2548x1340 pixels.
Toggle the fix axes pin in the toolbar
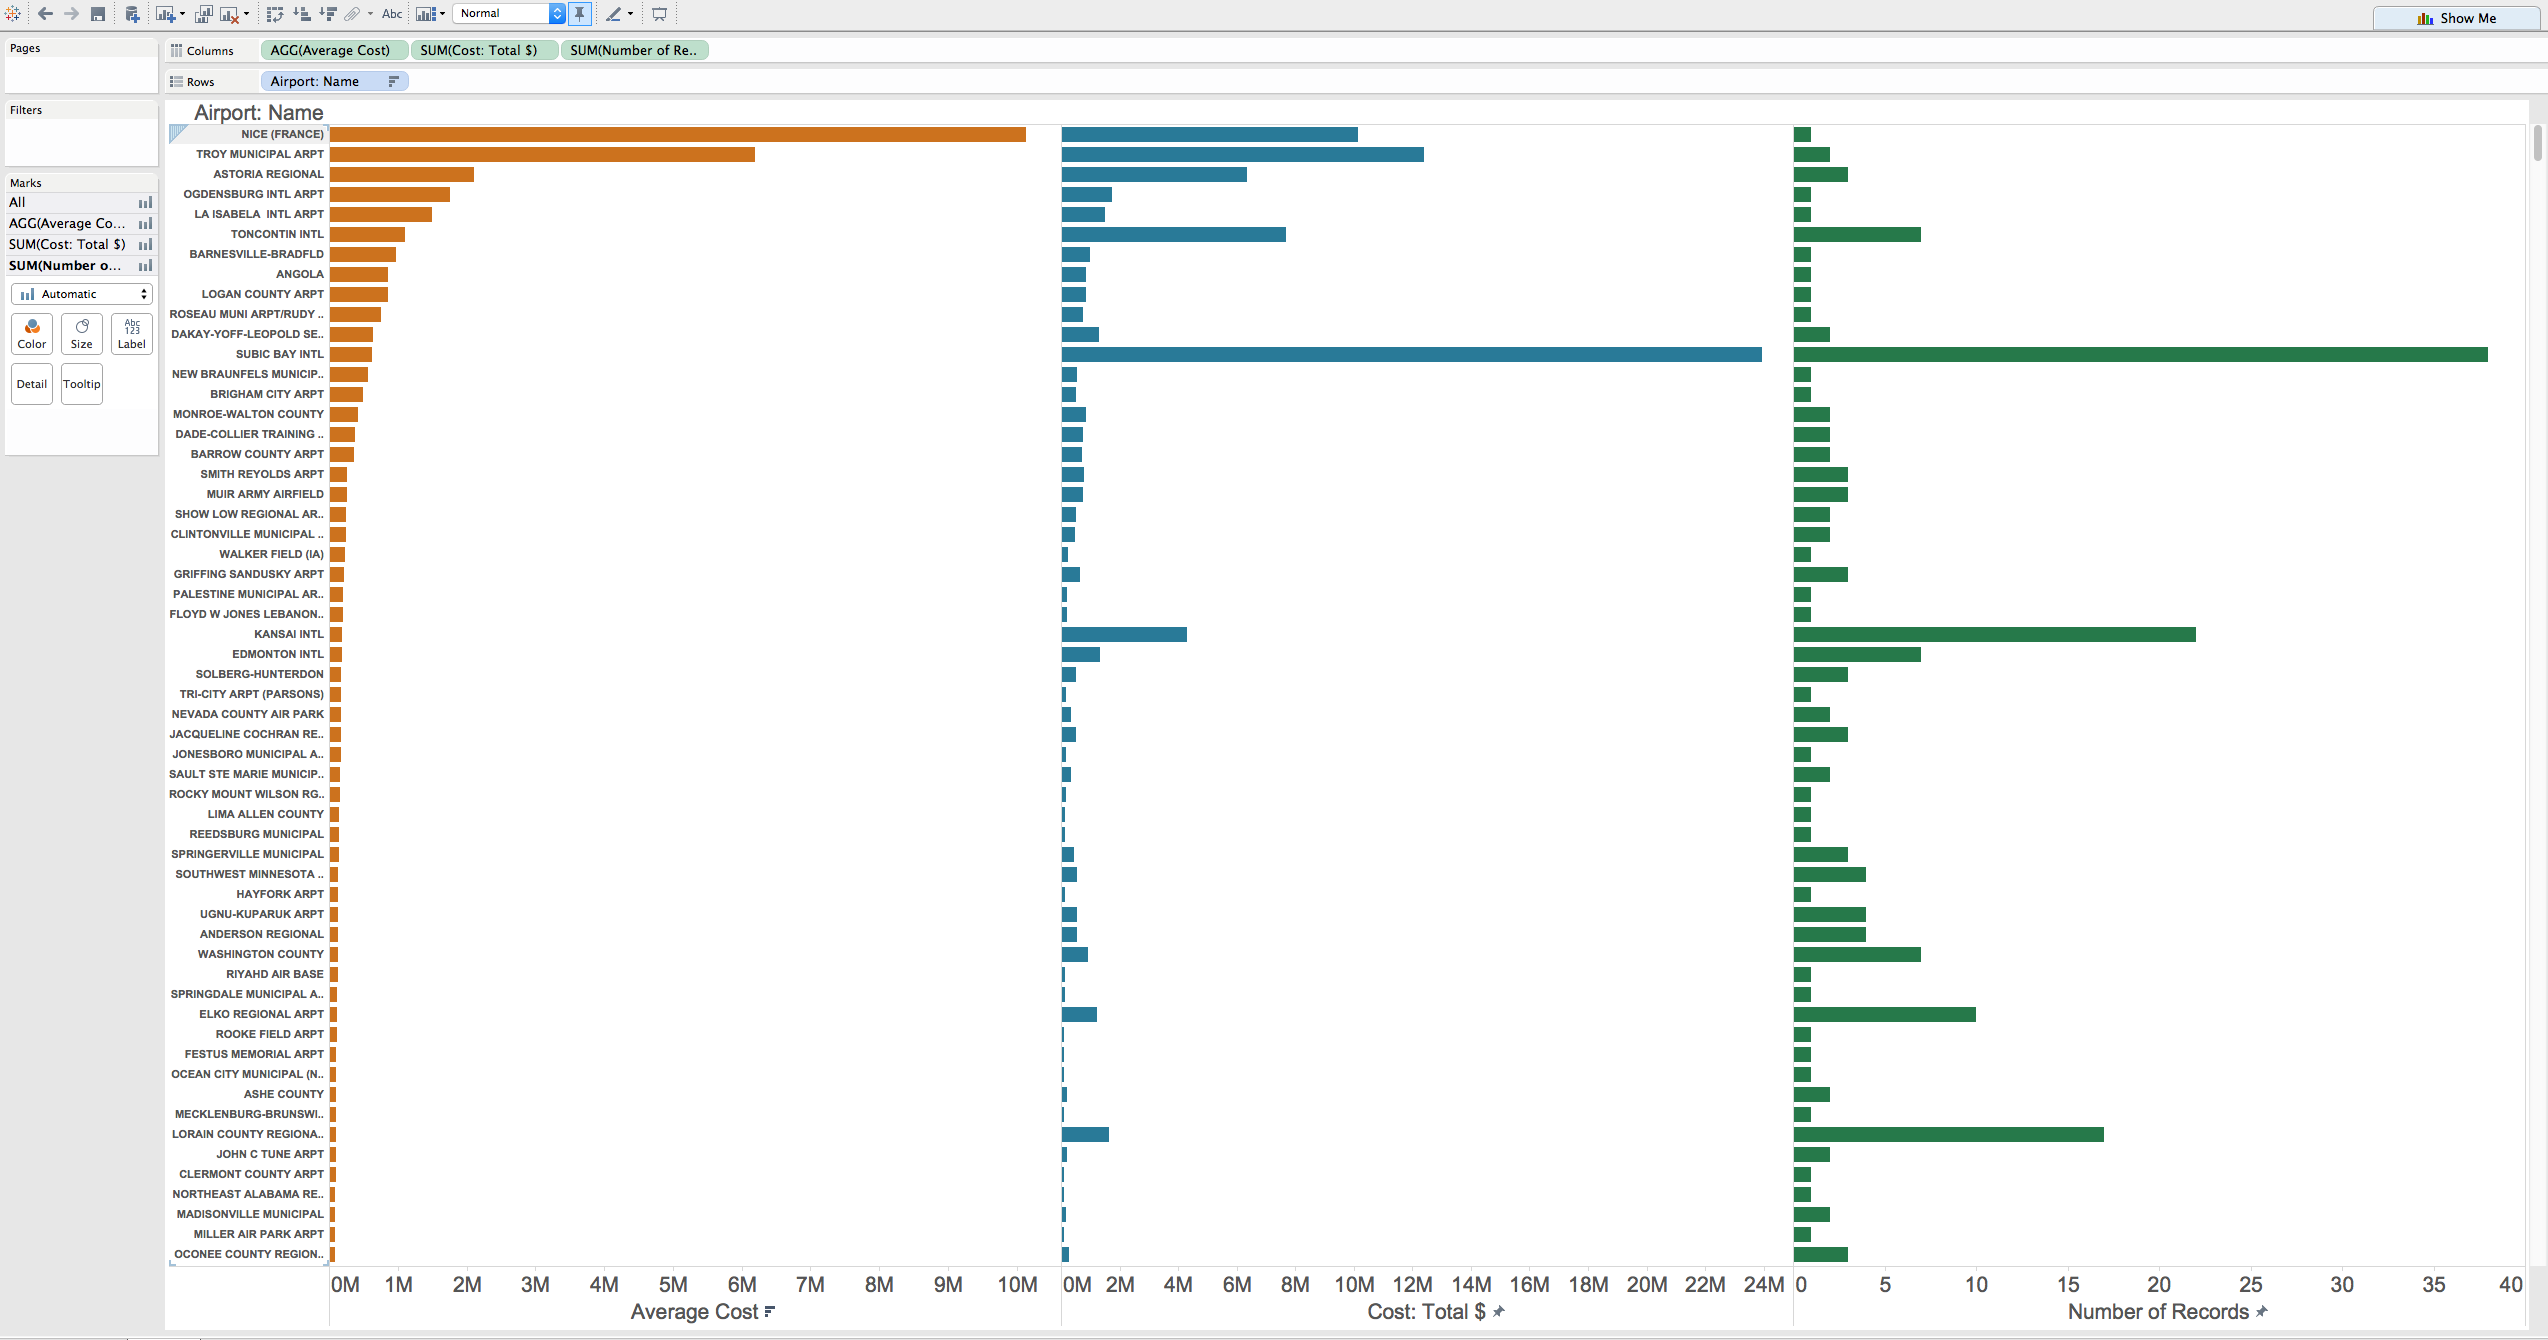pos(581,14)
